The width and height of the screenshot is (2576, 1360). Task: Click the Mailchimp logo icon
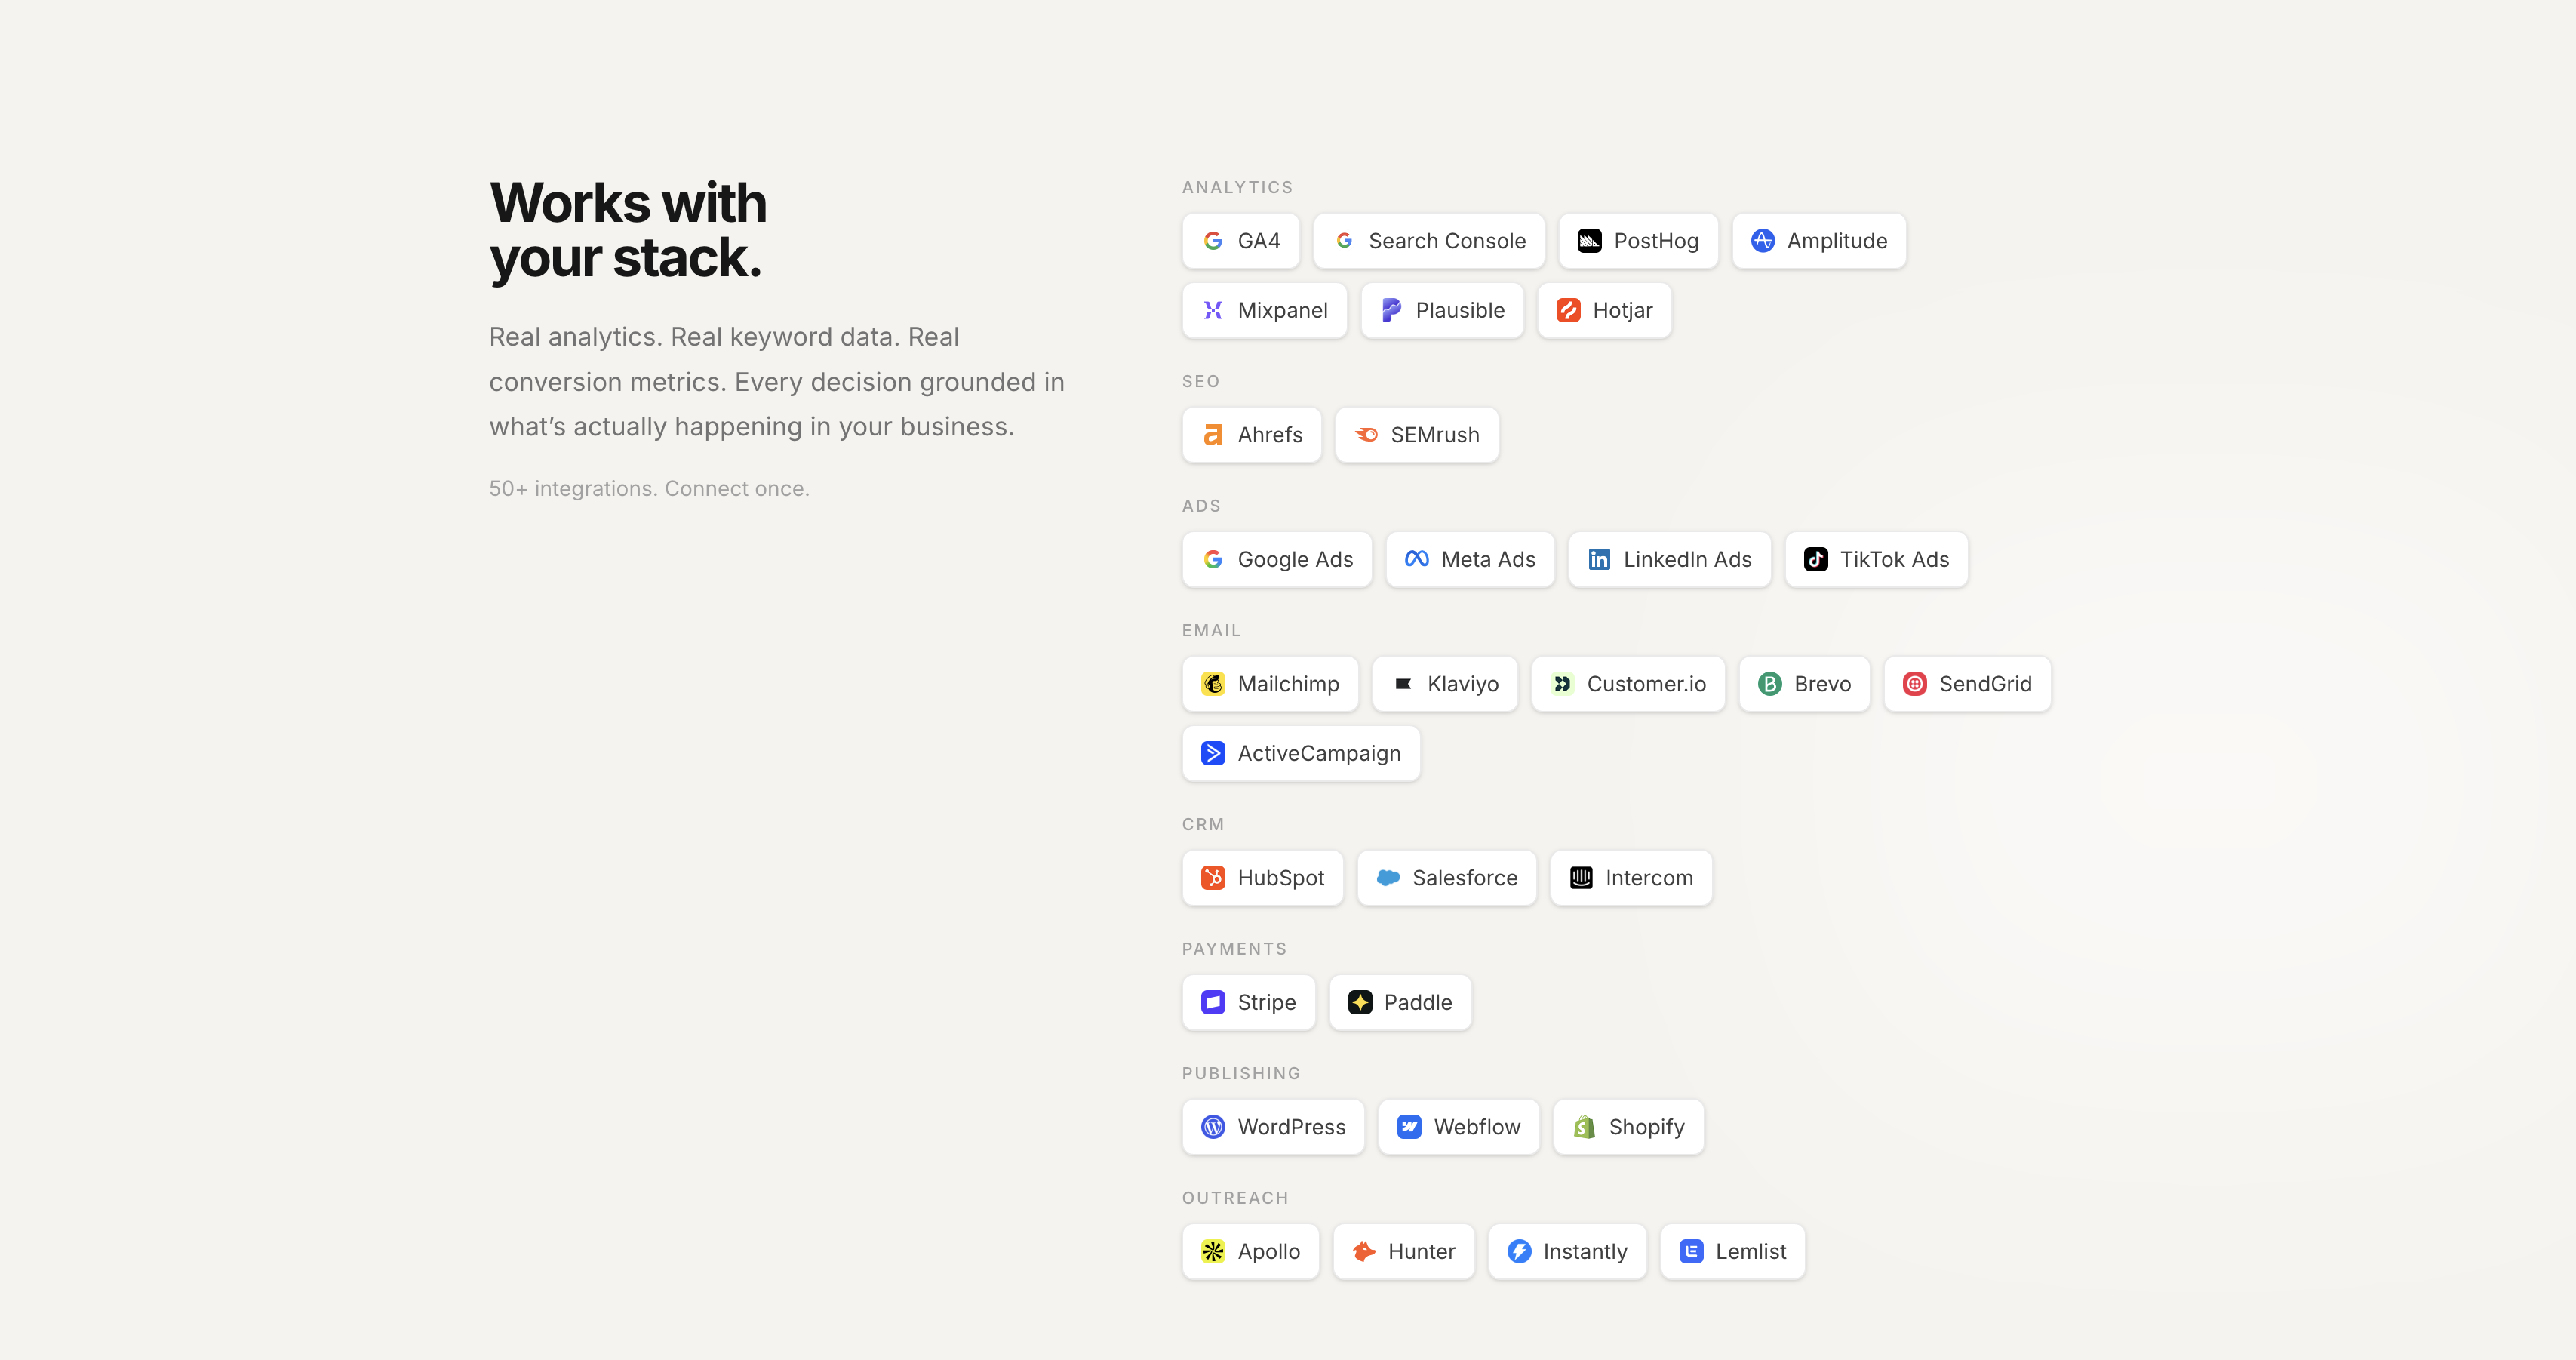pyautogui.click(x=1212, y=684)
